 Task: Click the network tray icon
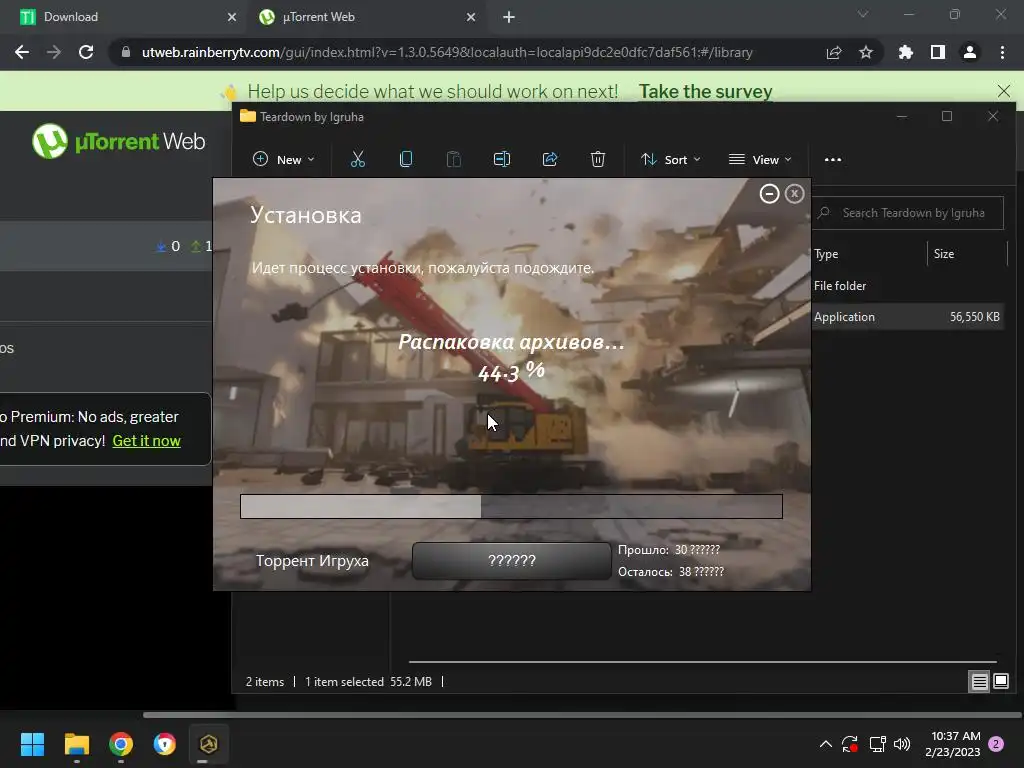pos(877,744)
